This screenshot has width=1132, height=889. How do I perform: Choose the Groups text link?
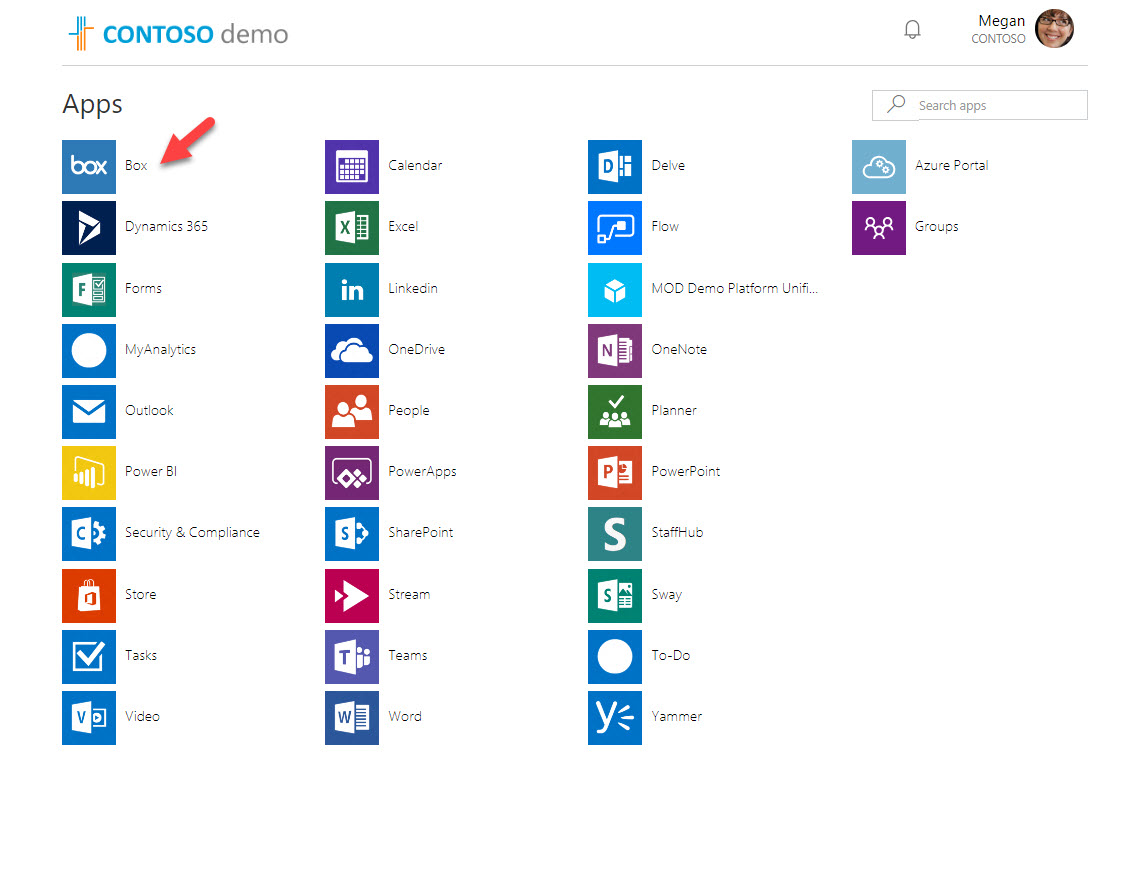point(936,227)
